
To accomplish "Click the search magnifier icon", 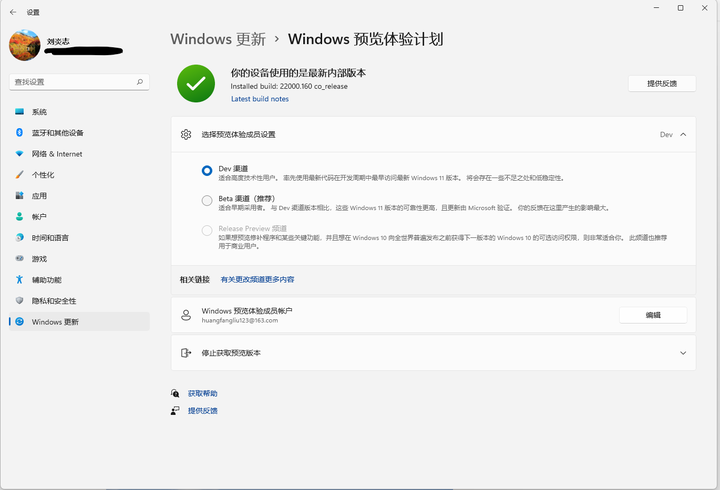I will 140,82.
